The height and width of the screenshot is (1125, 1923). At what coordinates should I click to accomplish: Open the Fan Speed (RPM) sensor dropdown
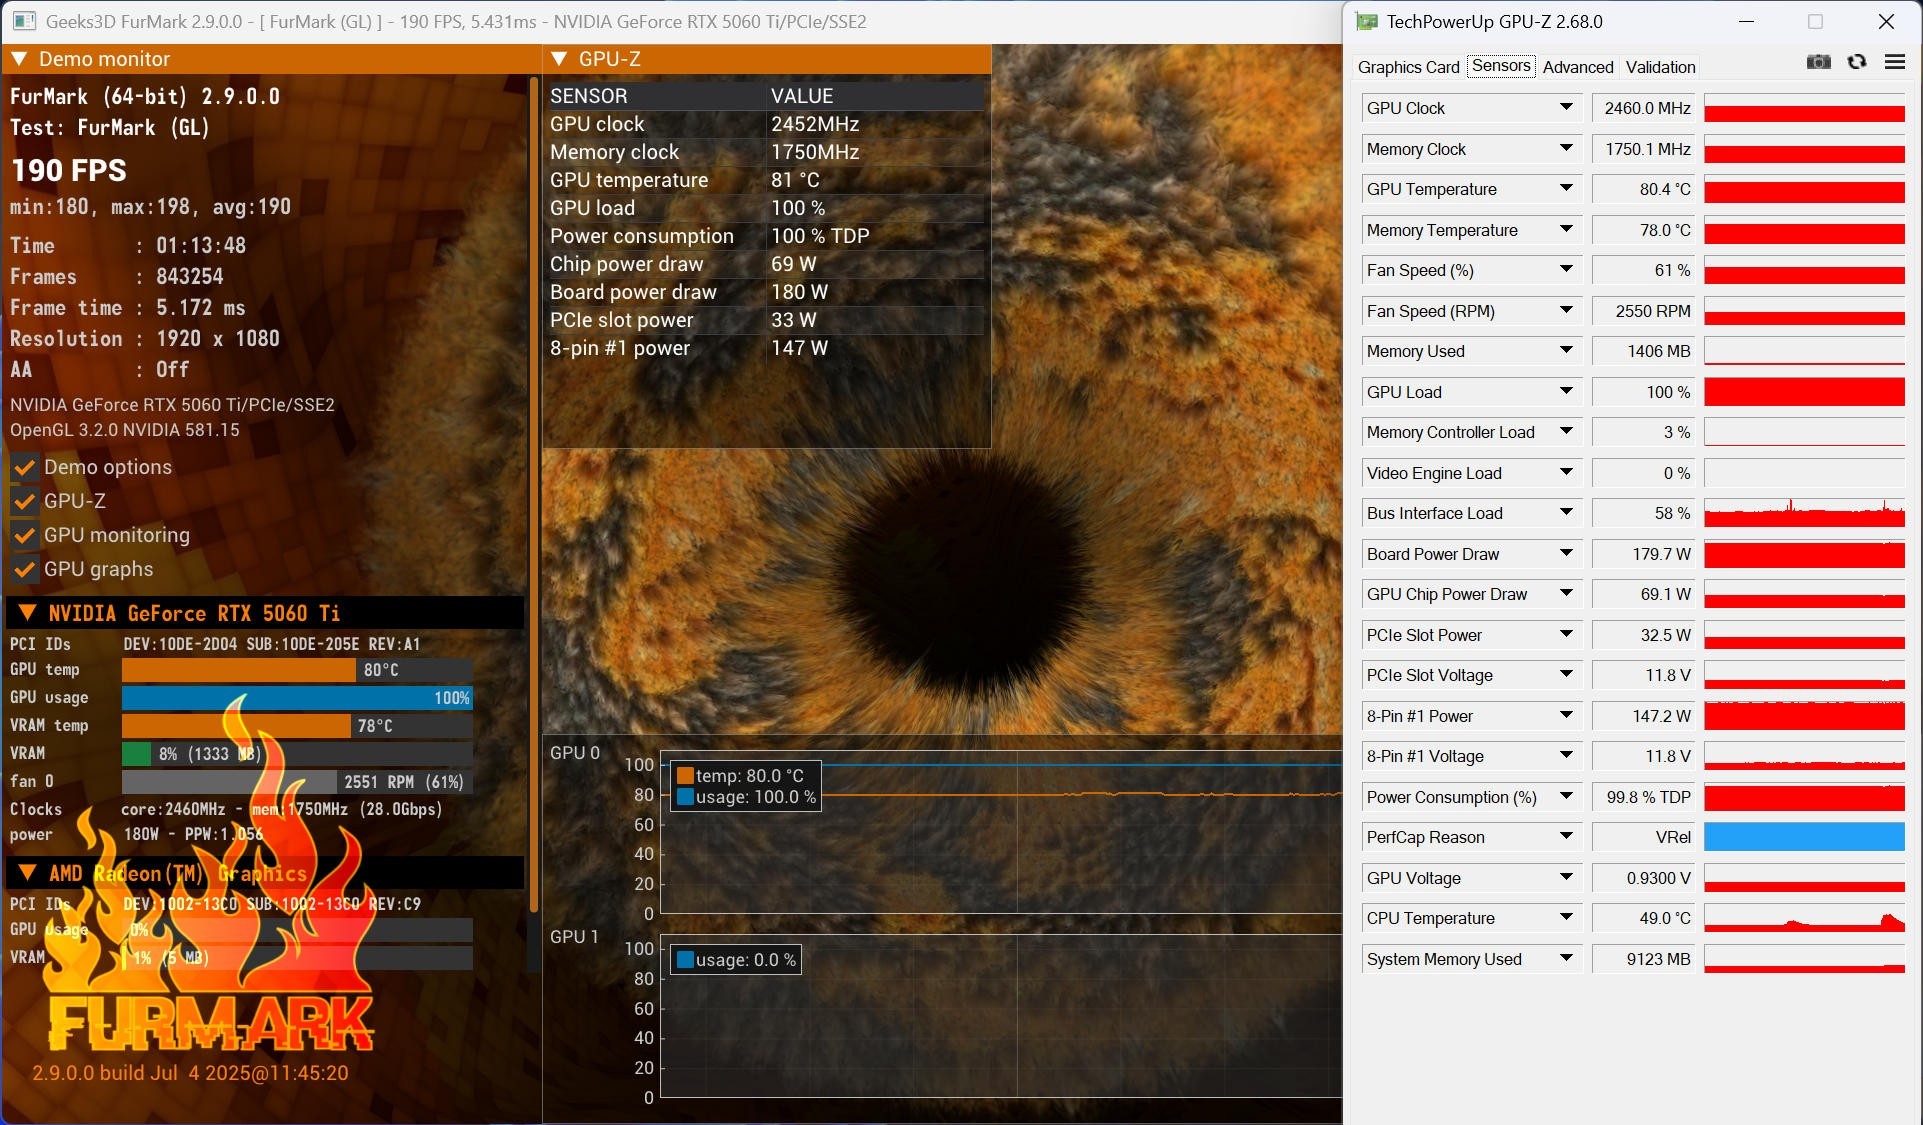click(1566, 311)
